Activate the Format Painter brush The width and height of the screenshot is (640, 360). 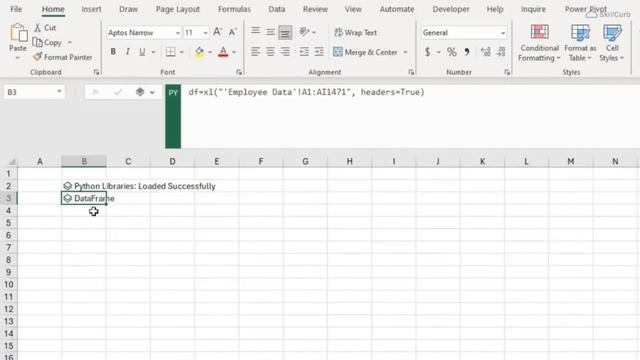pos(62,57)
